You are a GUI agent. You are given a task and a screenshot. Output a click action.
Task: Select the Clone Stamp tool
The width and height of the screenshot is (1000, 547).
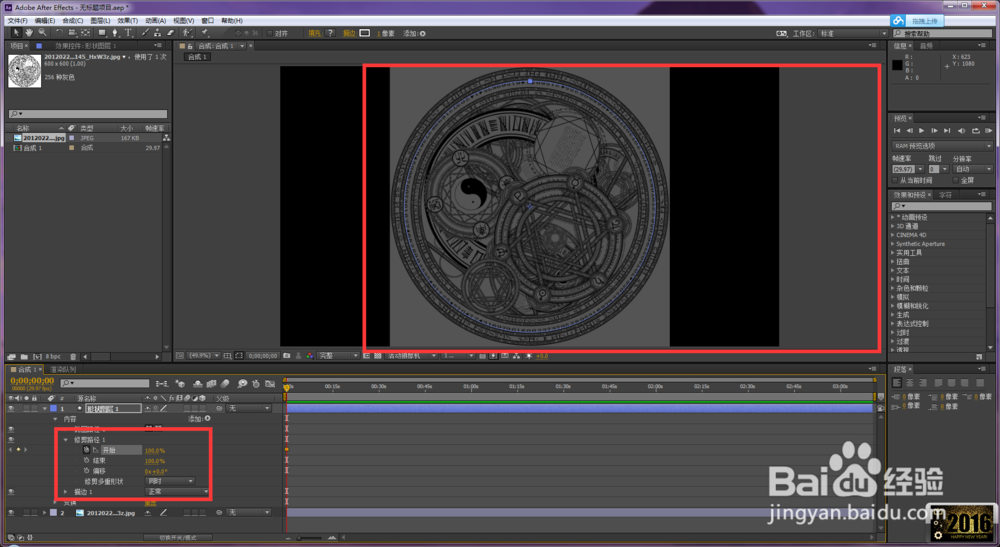(x=158, y=33)
